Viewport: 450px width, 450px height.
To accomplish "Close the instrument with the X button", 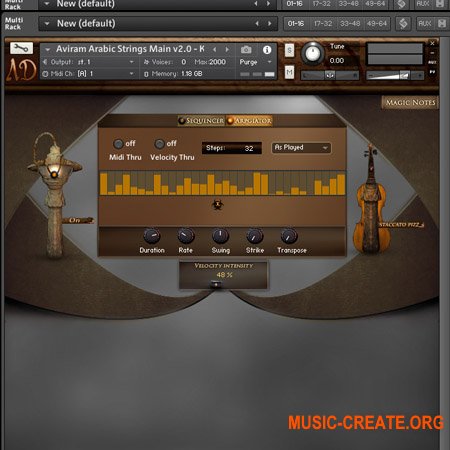I will [432, 43].
